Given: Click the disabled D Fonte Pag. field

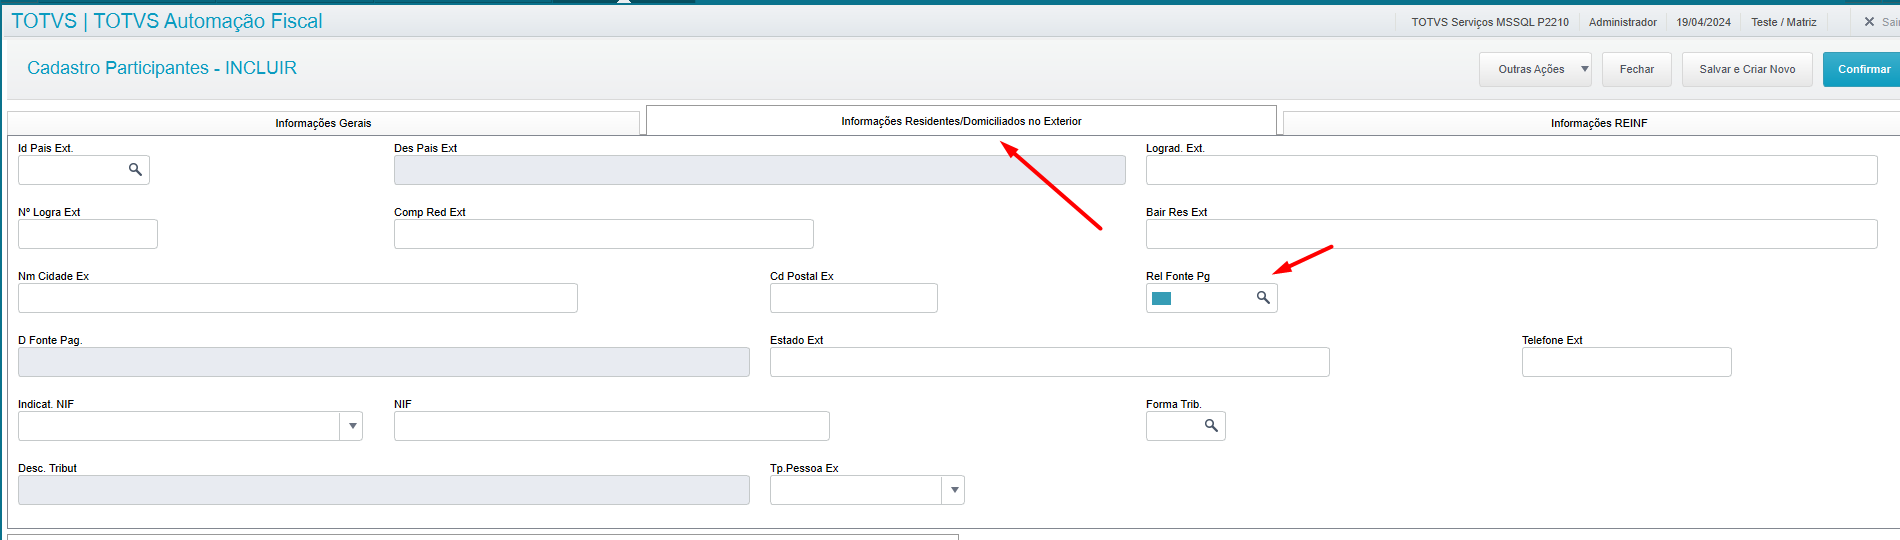Looking at the screenshot, I should (x=384, y=362).
